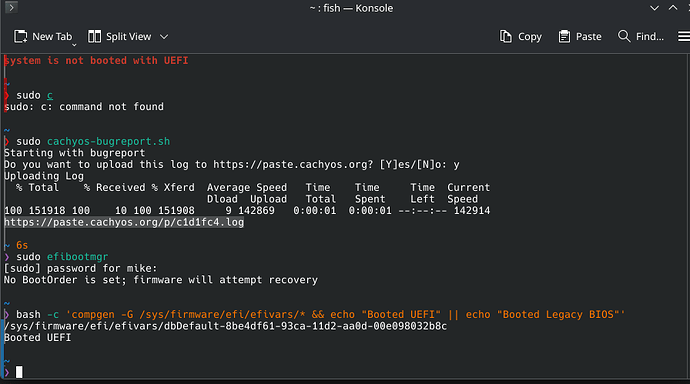The image size is (690, 384).
Task: Click the terminal cursor at the prompt
Action: pos(19,372)
